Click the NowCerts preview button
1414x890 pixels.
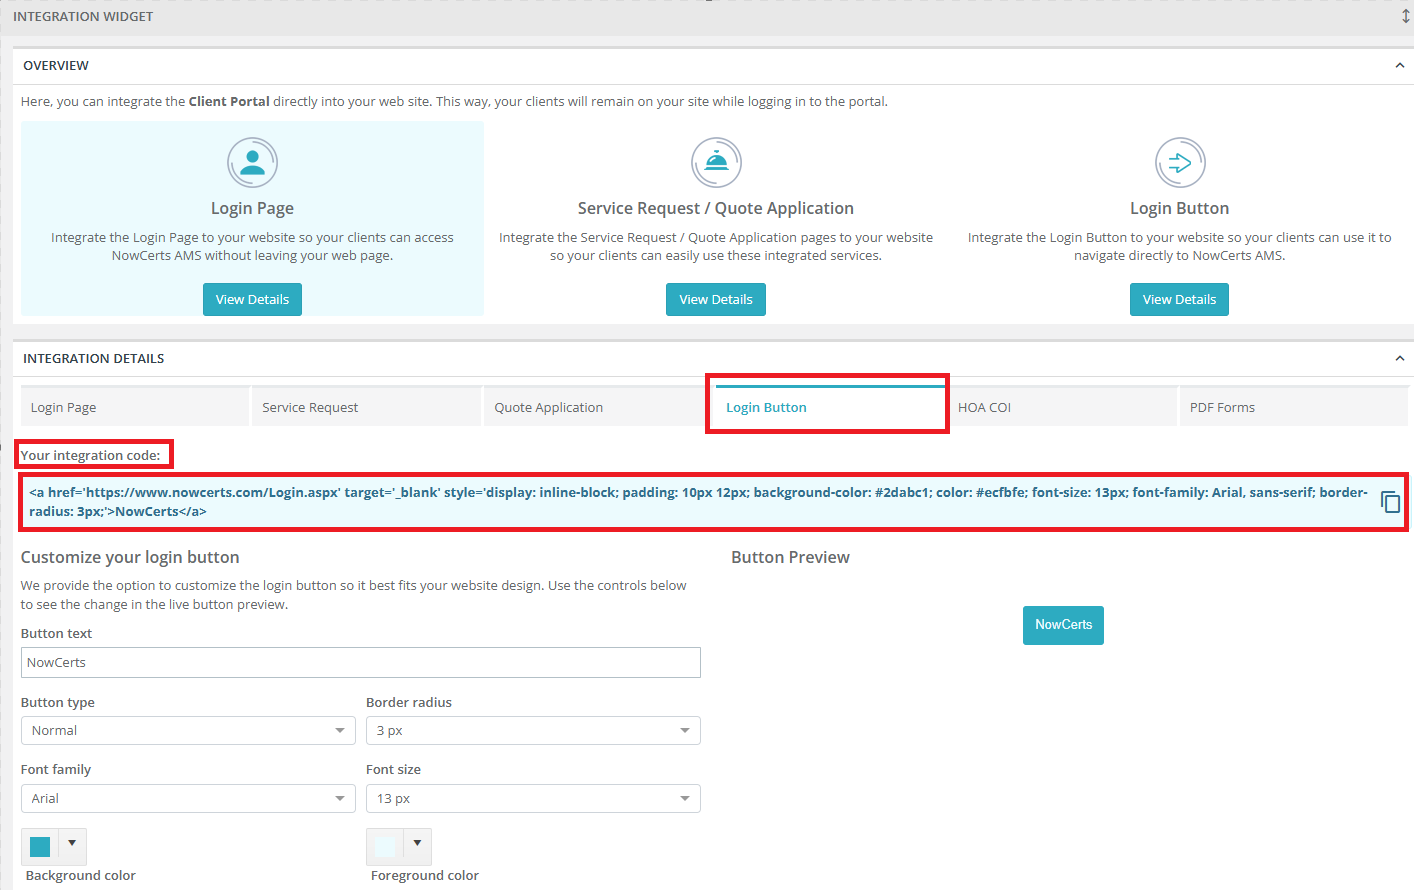pos(1063,625)
